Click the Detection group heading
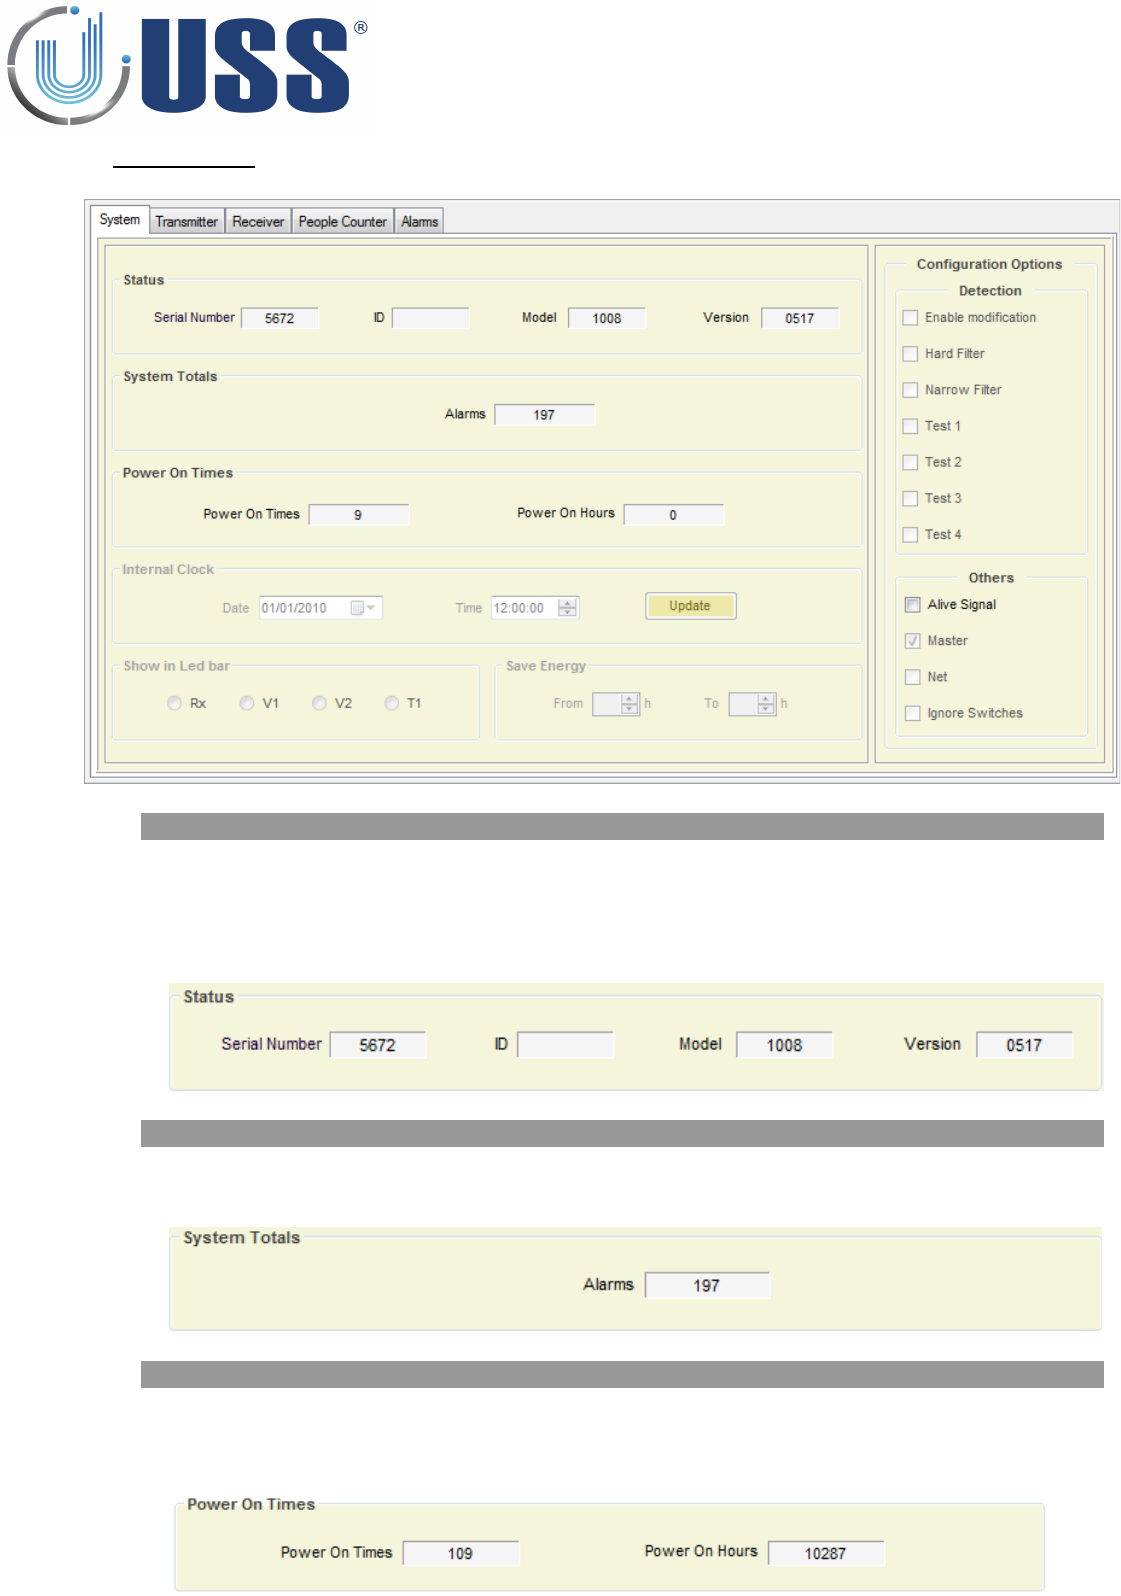The height and width of the screenshot is (1596, 1121). pyautogui.click(x=990, y=291)
